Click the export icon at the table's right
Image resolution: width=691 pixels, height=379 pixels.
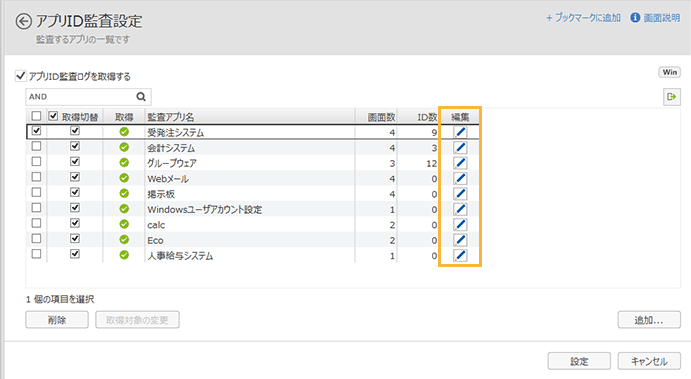[x=672, y=97]
